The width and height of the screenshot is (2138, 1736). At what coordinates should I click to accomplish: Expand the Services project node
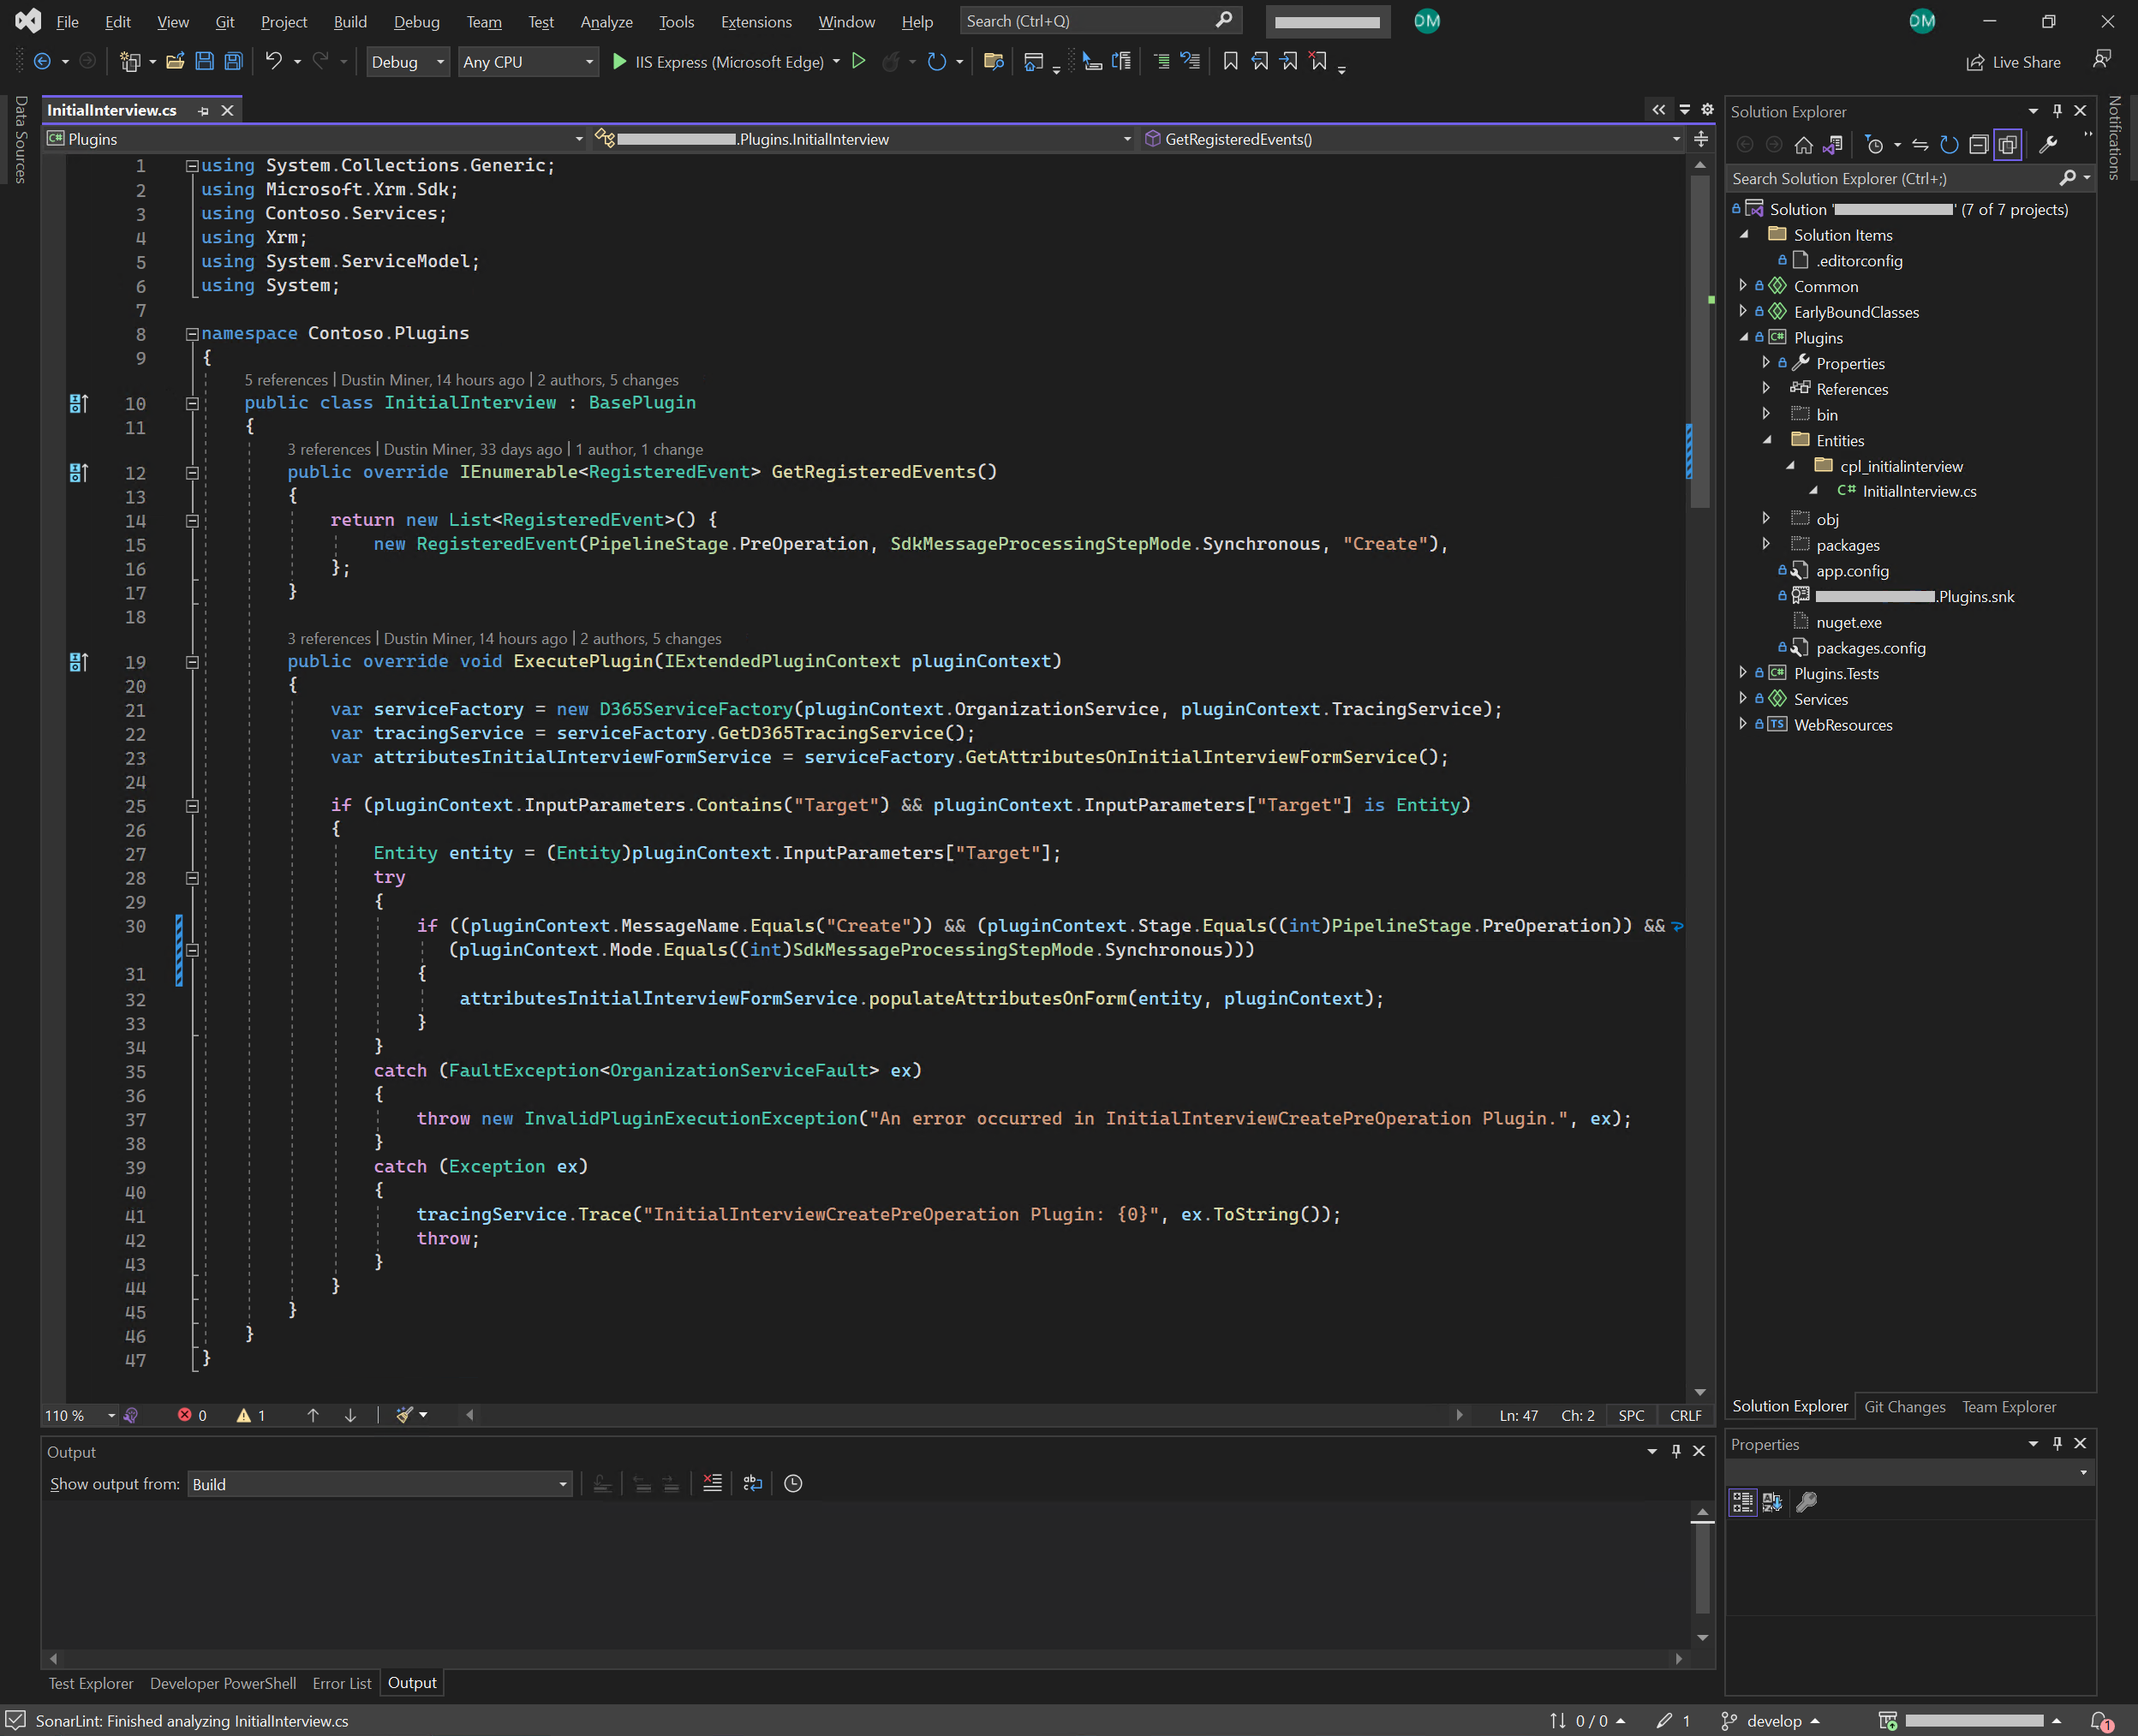click(x=1743, y=698)
